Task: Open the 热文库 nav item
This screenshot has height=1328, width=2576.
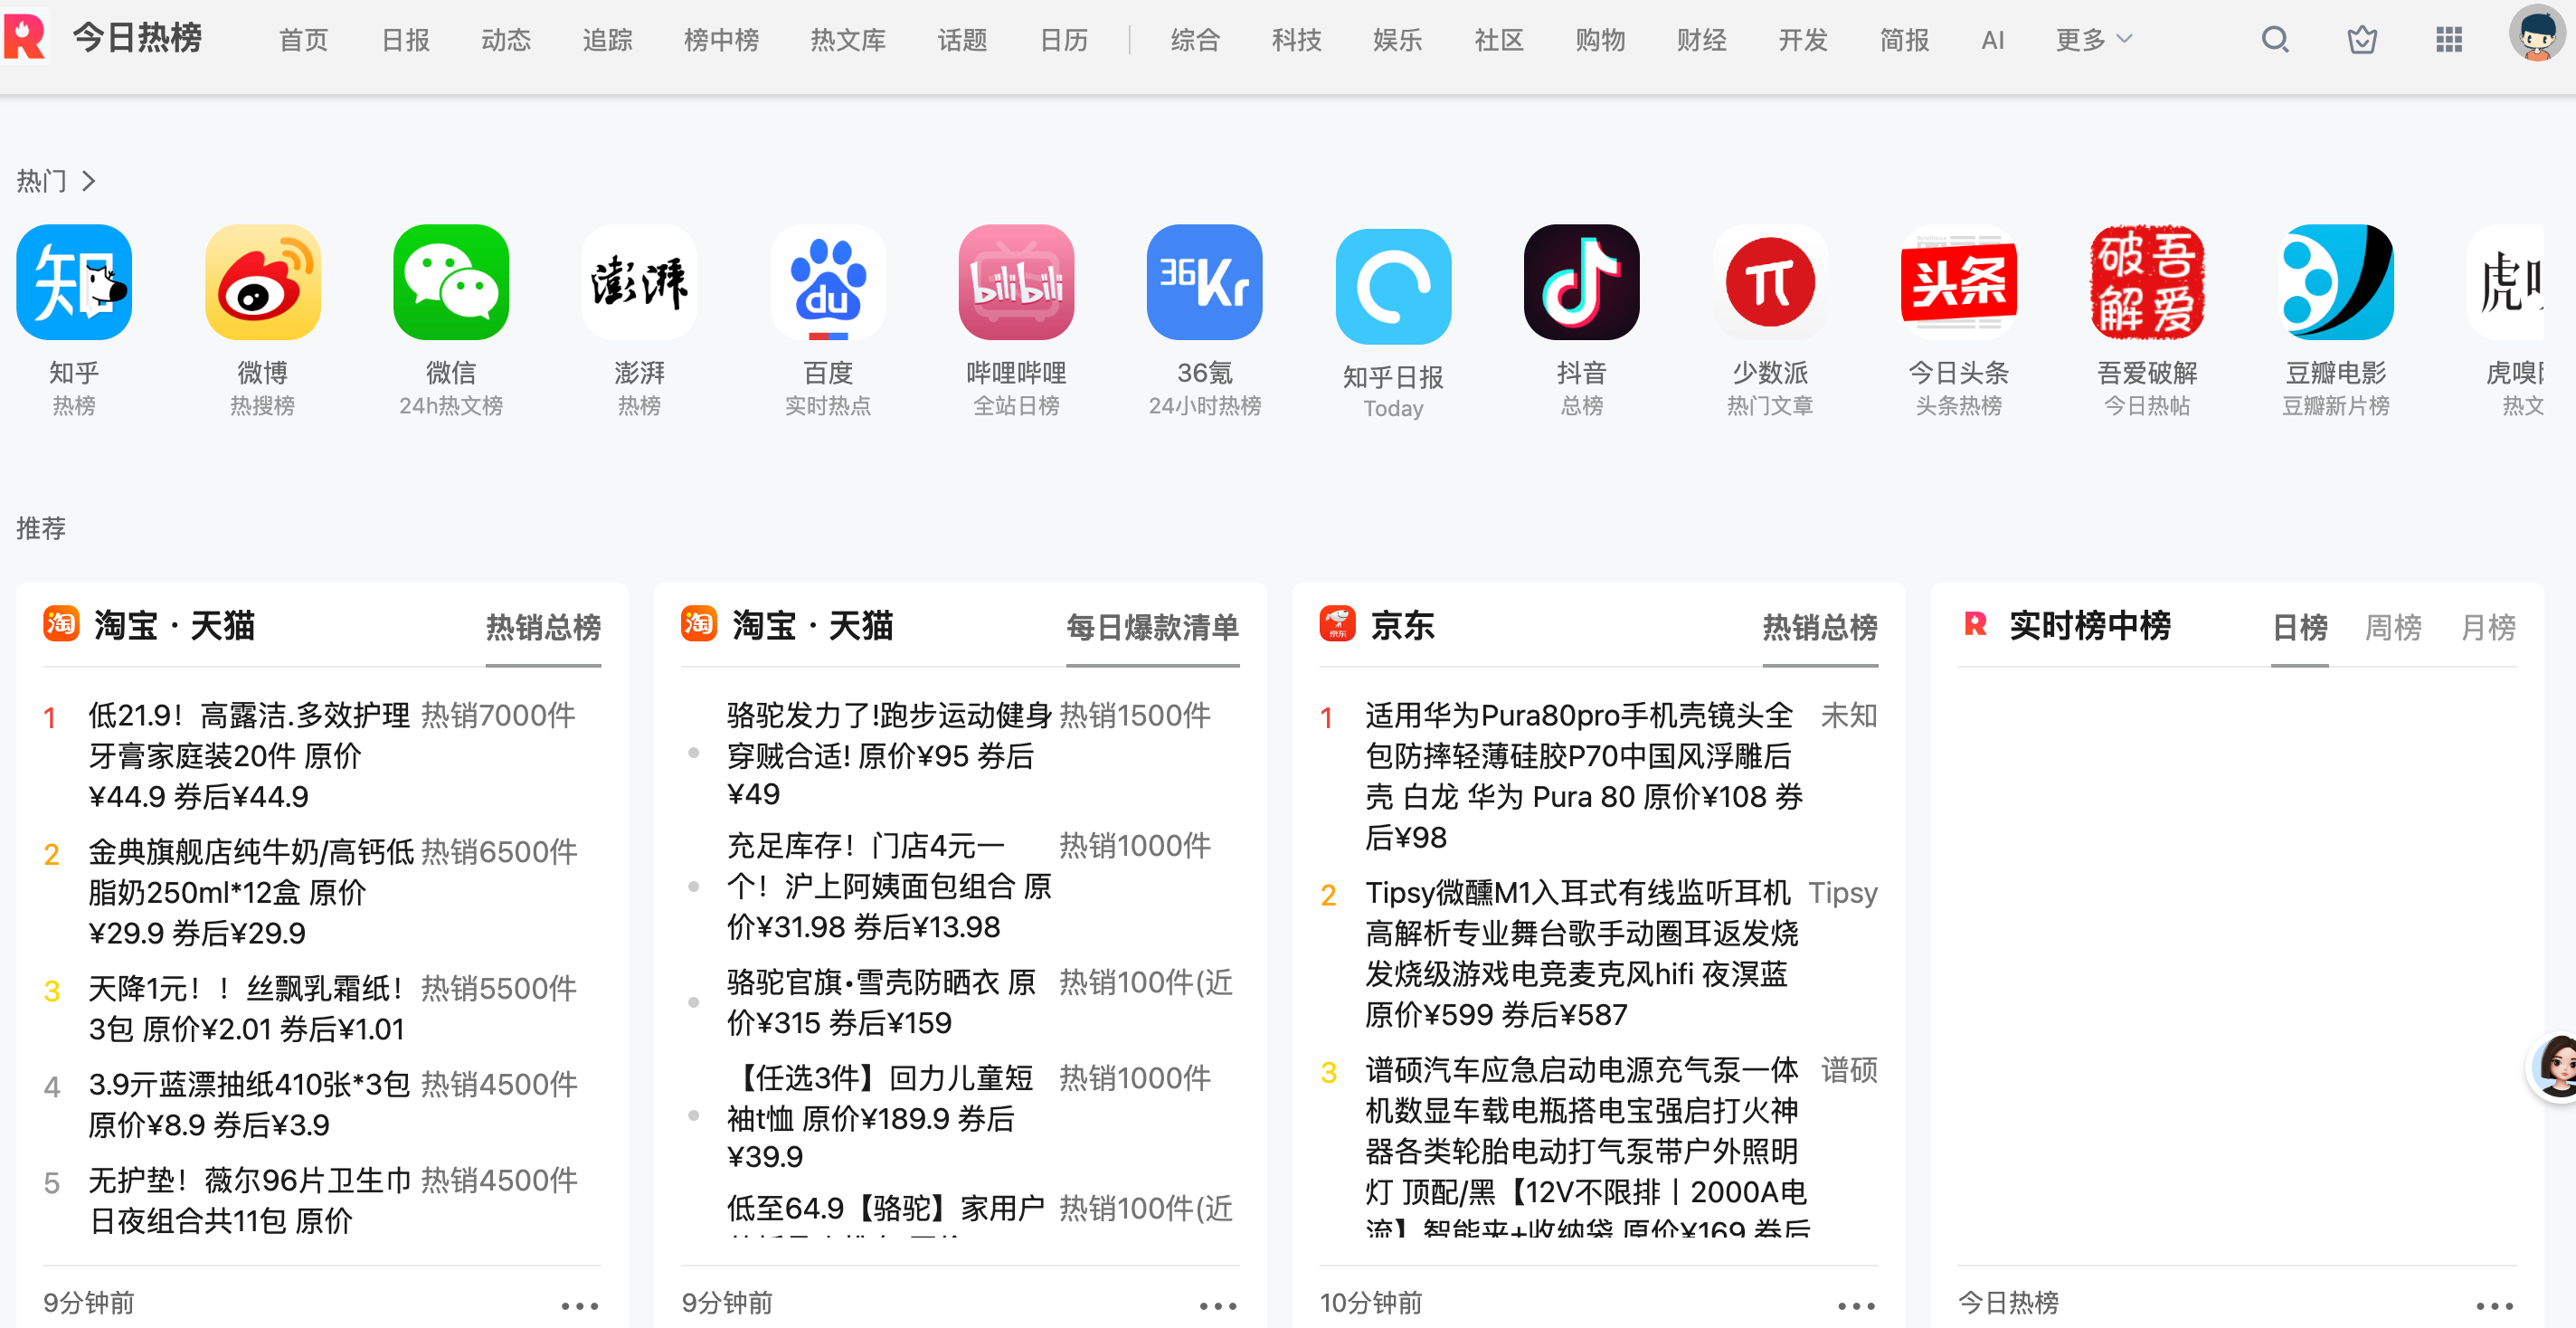Action: coord(848,39)
